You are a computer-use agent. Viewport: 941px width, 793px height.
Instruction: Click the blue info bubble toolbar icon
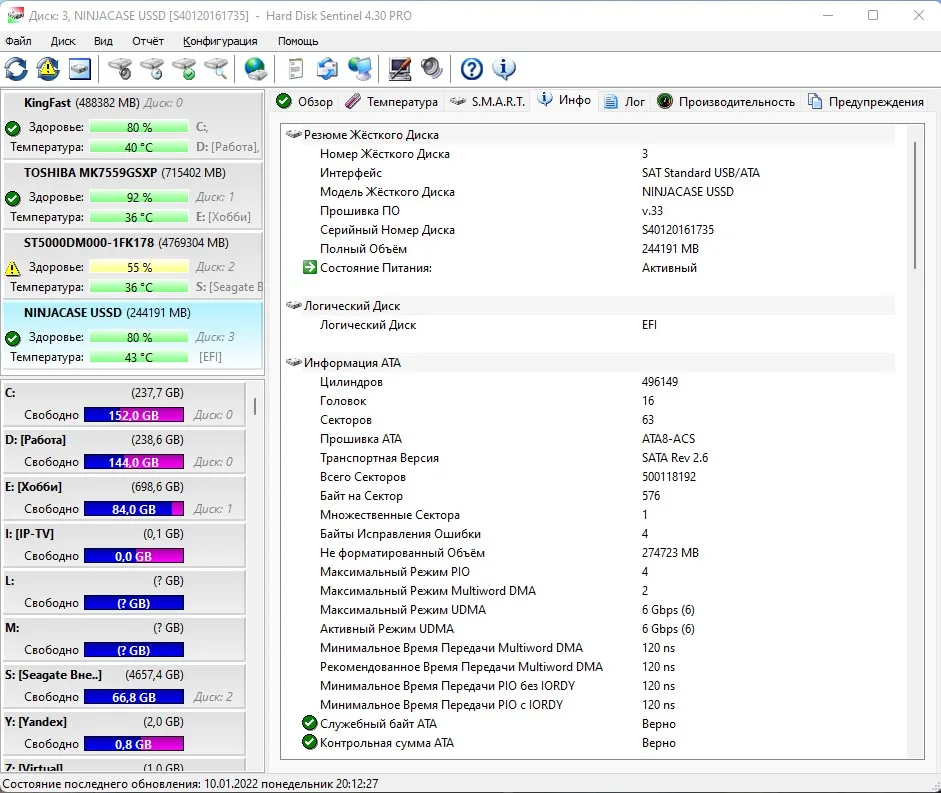[x=503, y=69]
